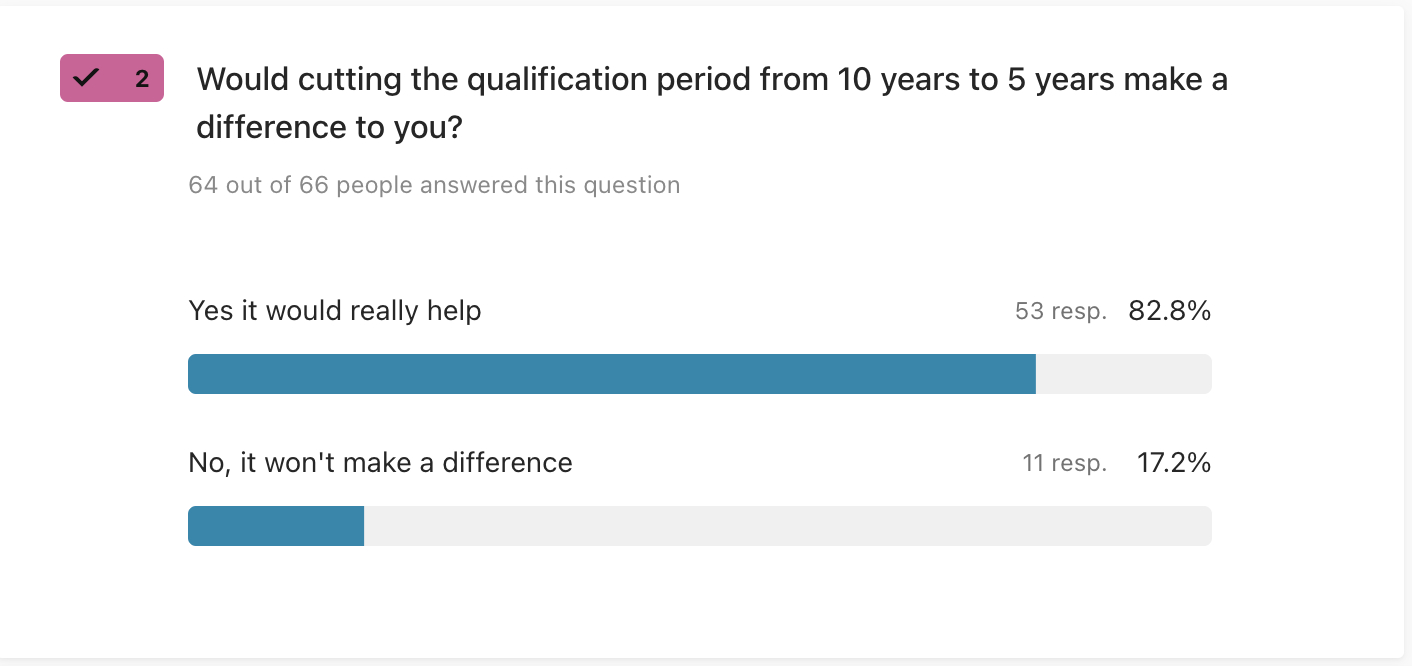Click the "53 resp." response count

[x=1060, y=312]
